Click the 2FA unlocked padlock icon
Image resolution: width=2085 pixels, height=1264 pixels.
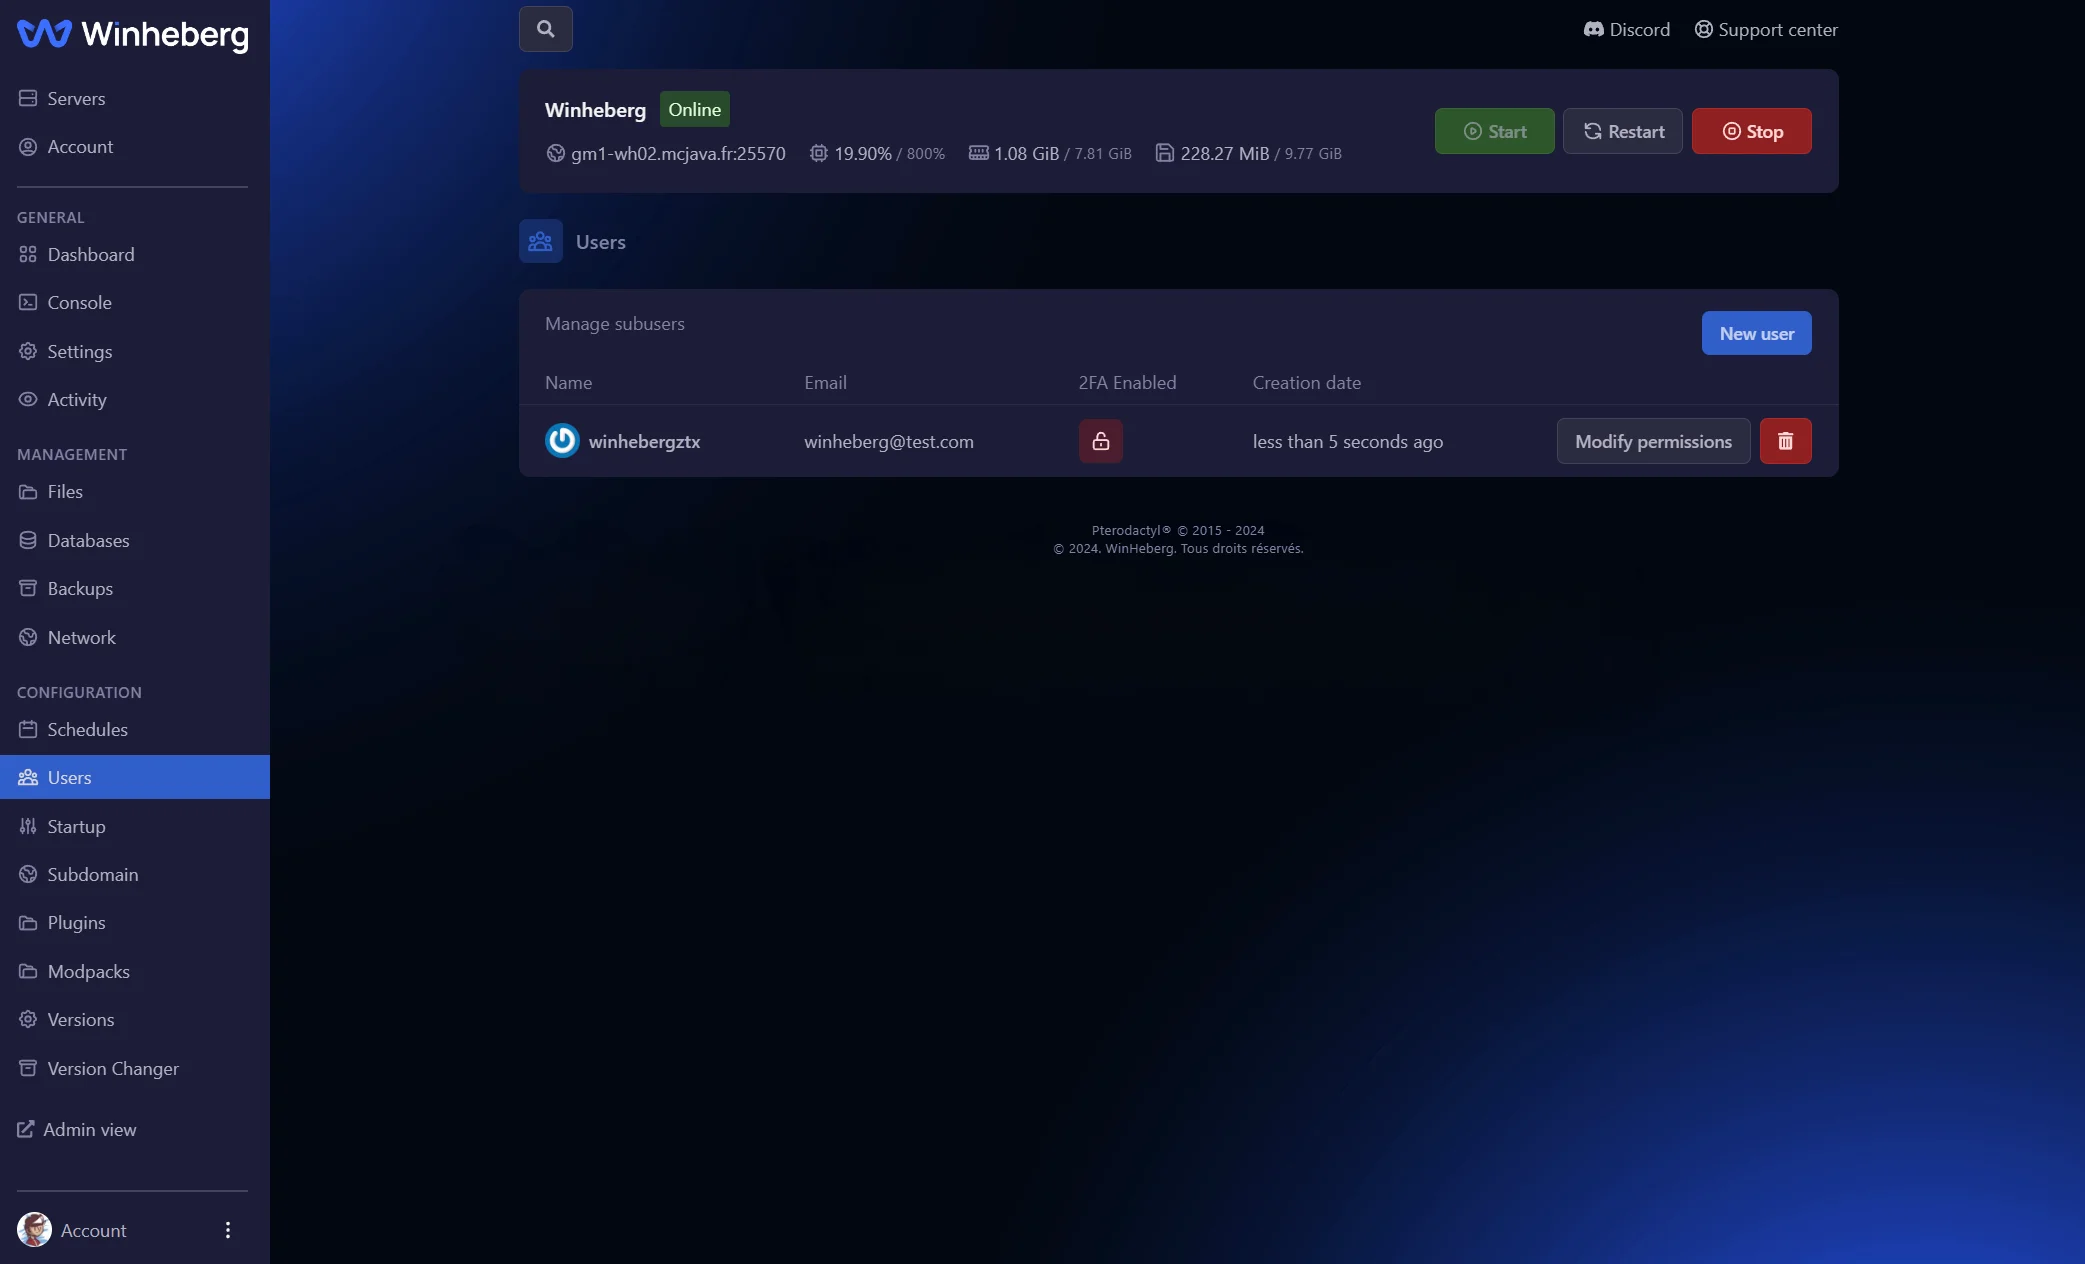[x=1100, y=441]
